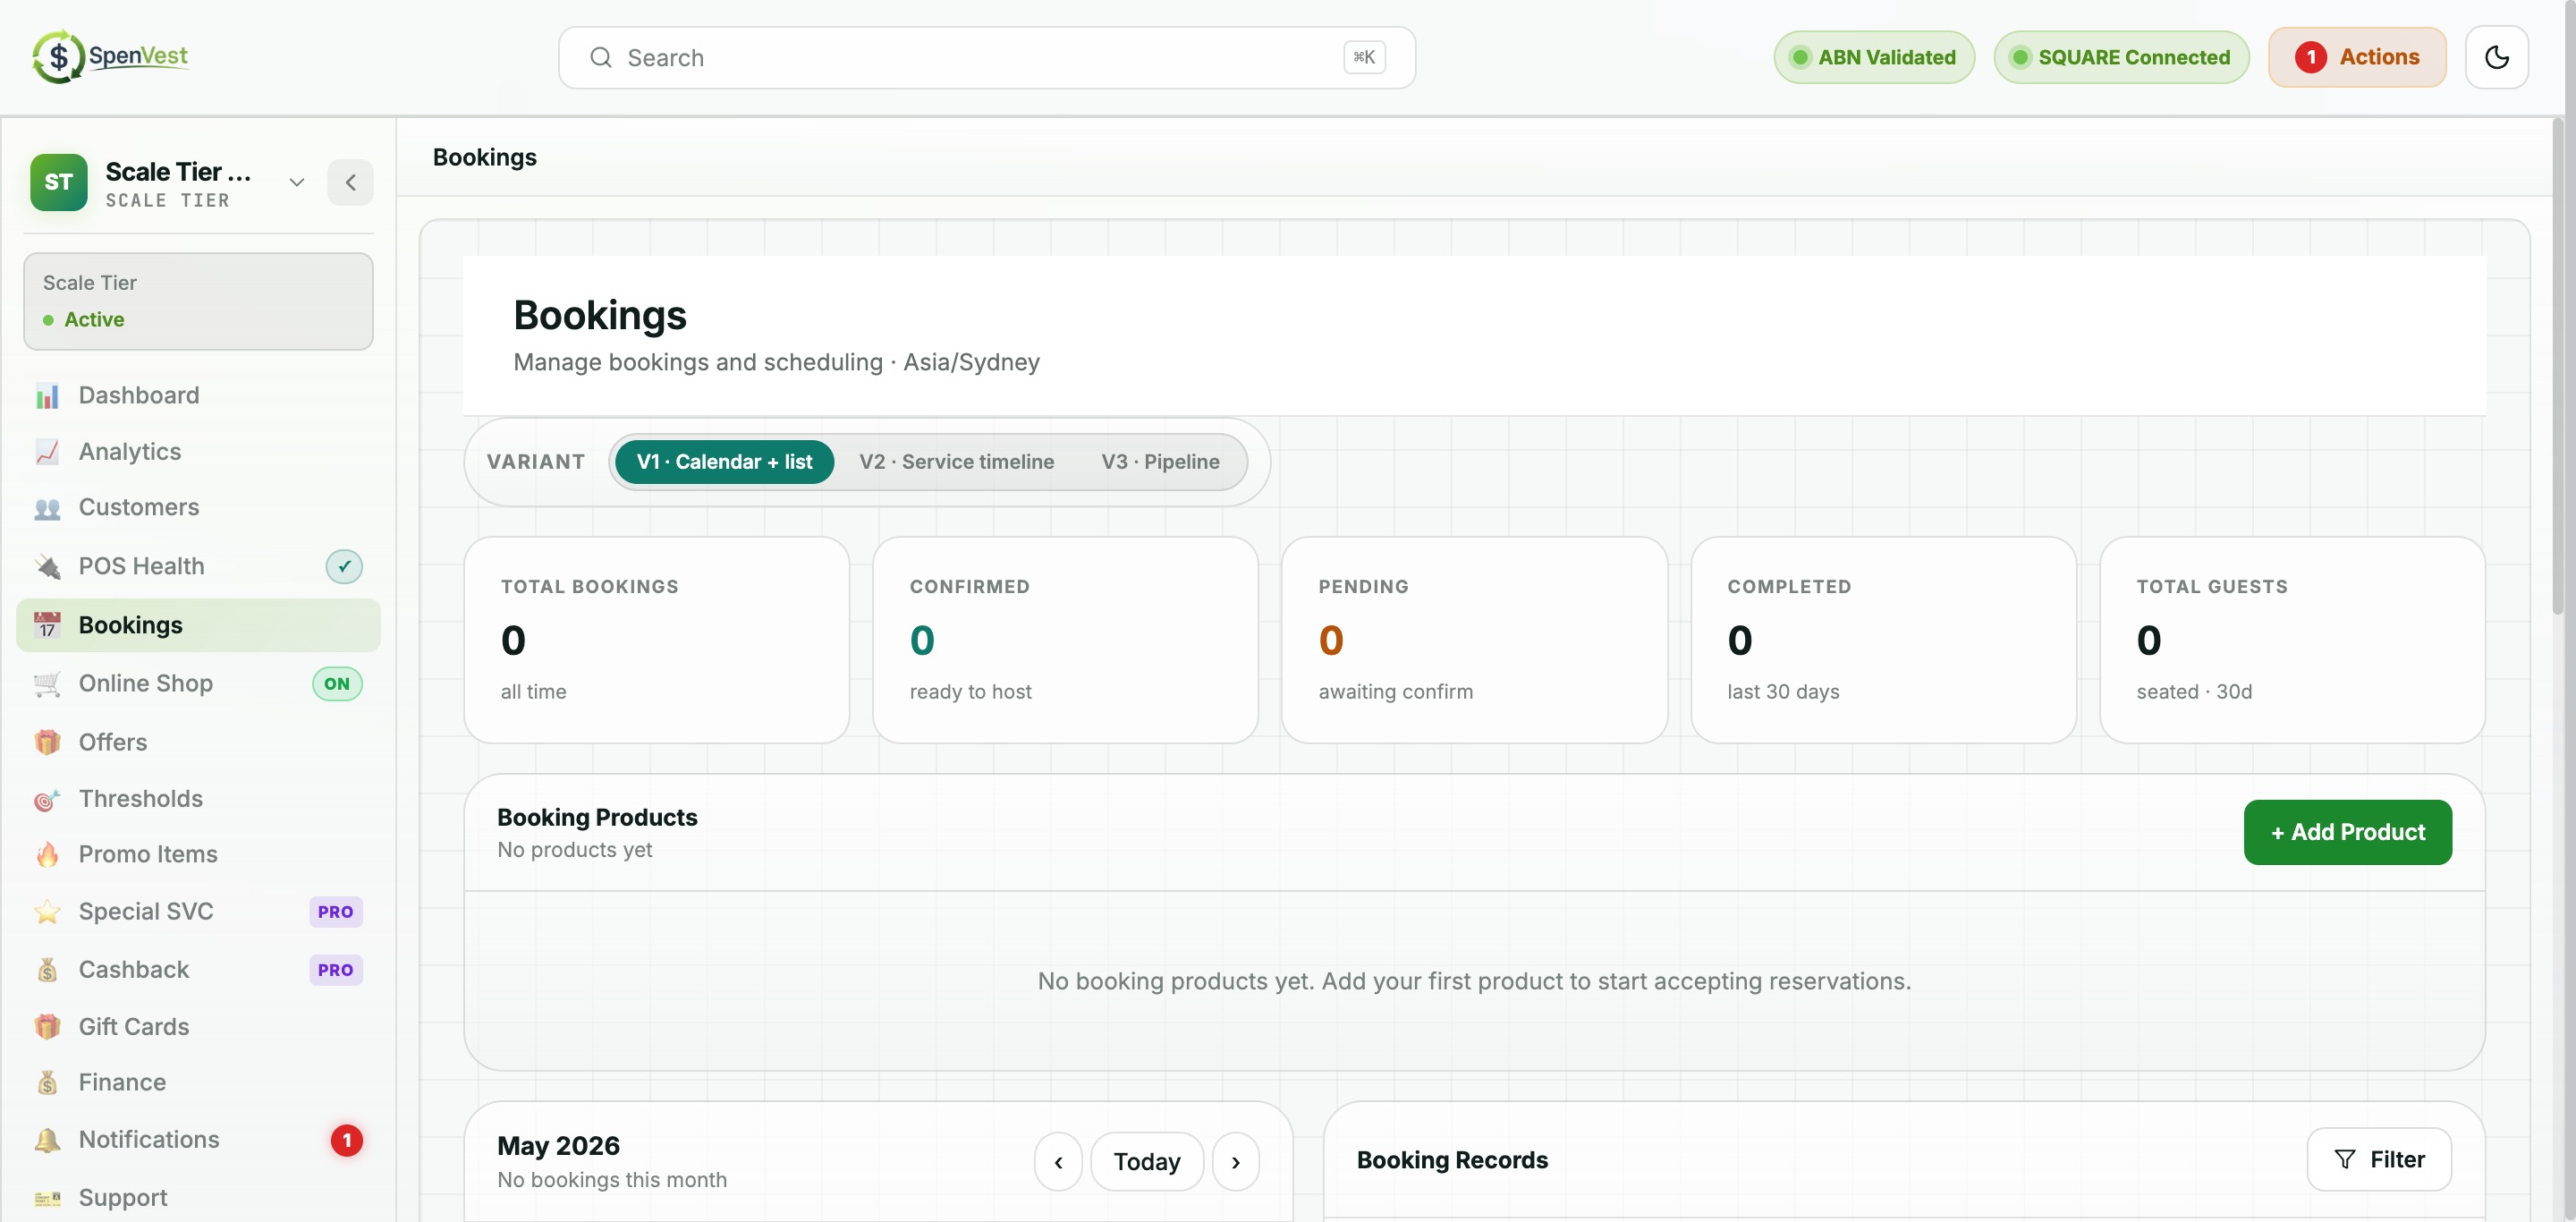Screen dimensions: 2576x1222
Task: Click the Cashback money bag icon
Action: tap(47, 970)
